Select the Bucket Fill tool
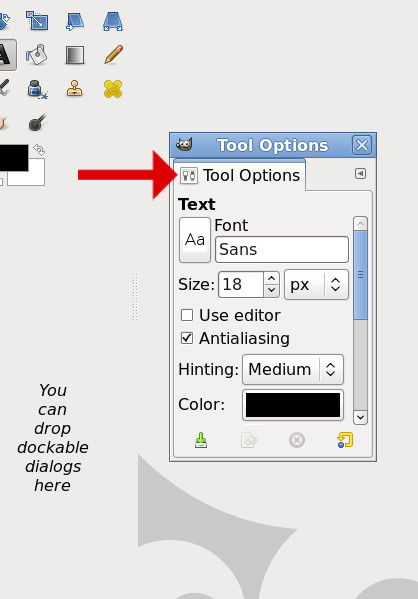Viewport: 418px width, 599px height. (37, 55)
